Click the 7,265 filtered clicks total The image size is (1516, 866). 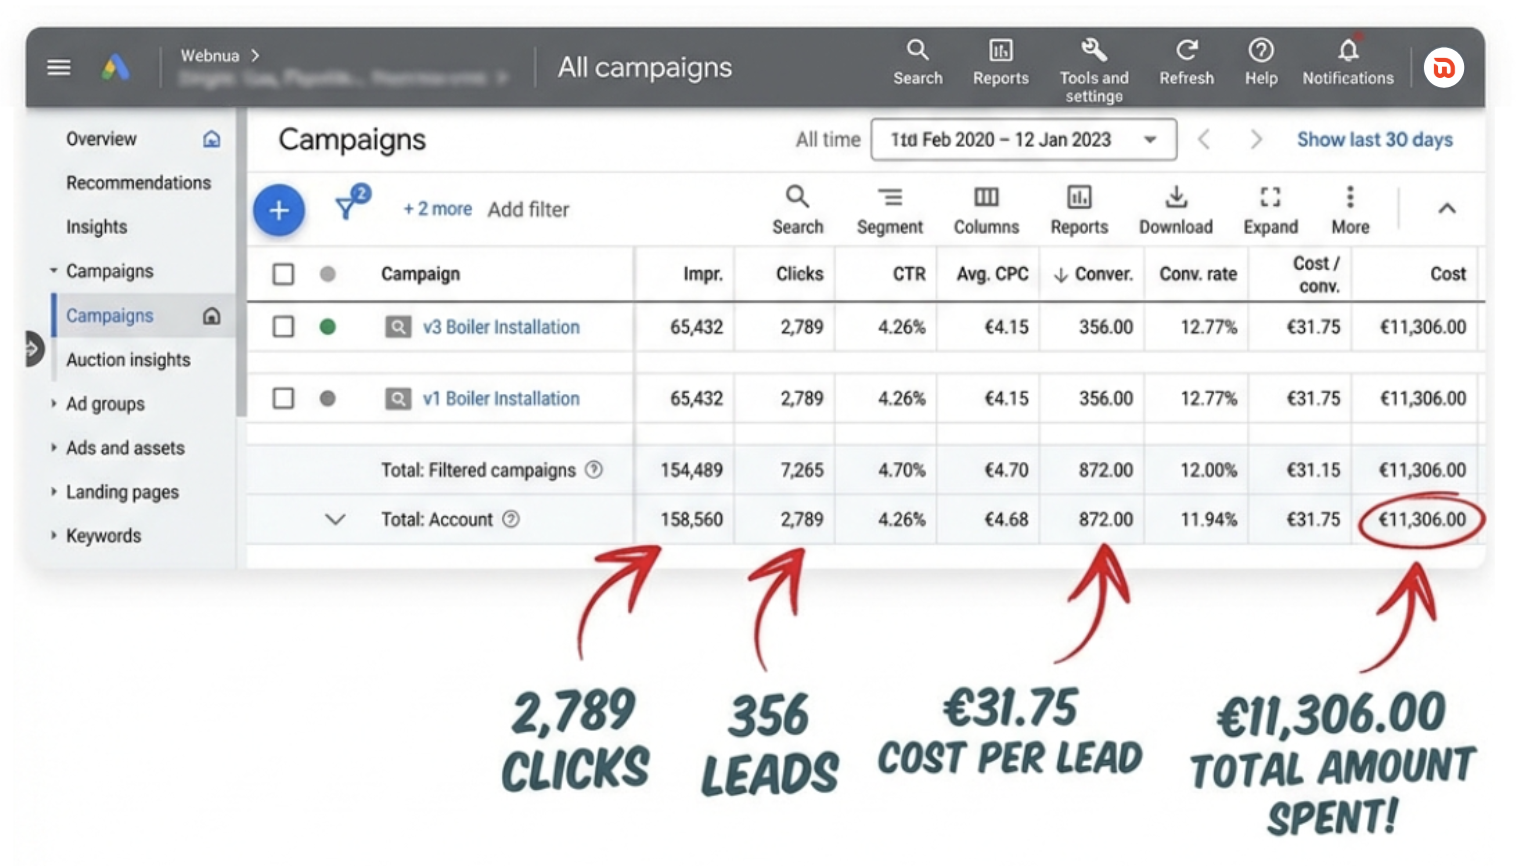[802, 470]
